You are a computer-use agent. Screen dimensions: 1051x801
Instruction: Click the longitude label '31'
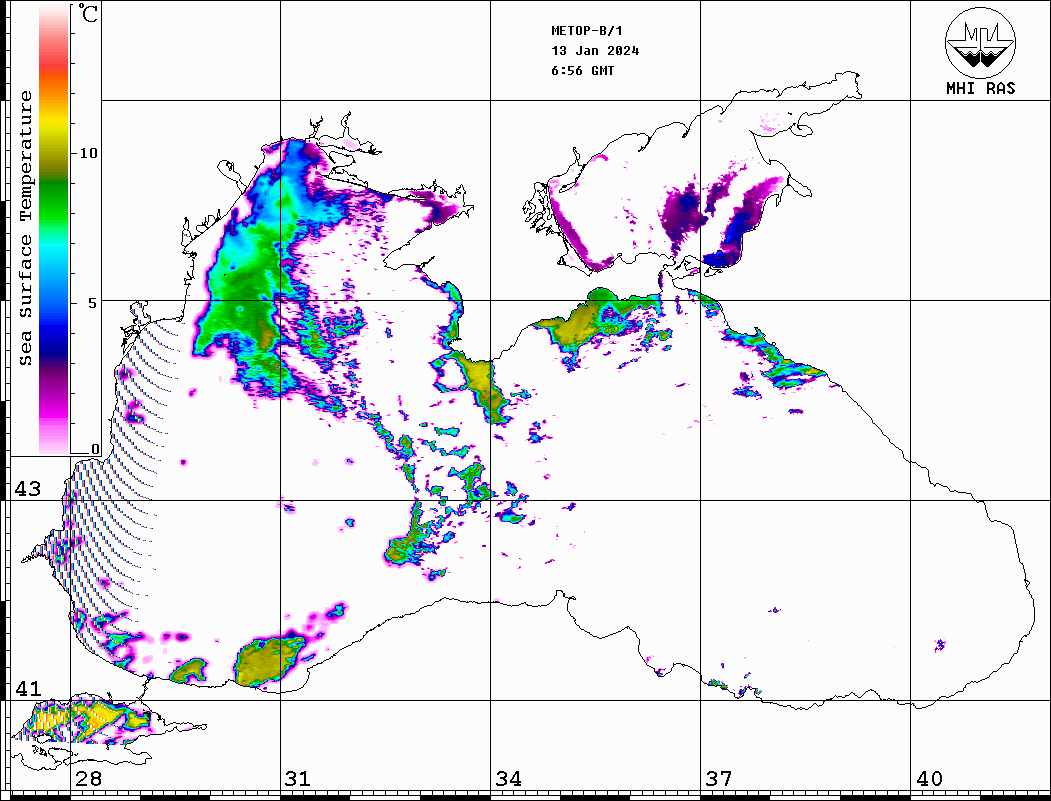[298, 778]
